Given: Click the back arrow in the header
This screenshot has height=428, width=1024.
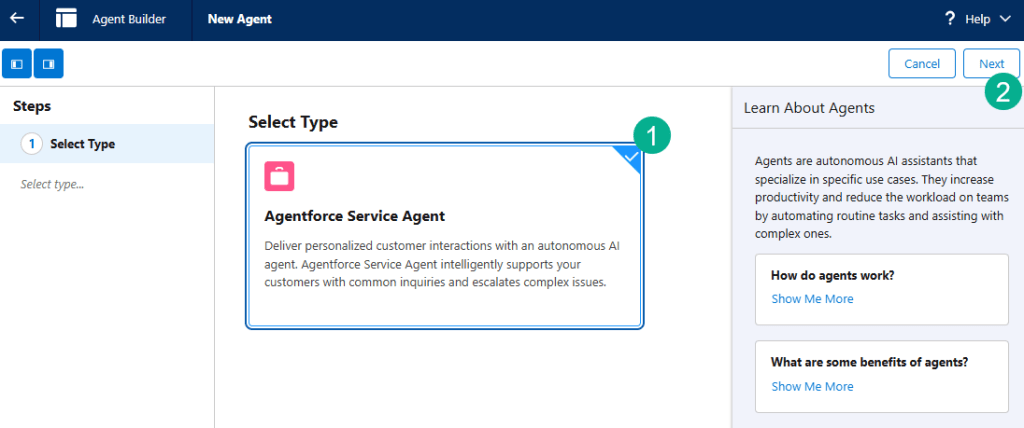Looking at the screenshot, I should coord(17,18).
